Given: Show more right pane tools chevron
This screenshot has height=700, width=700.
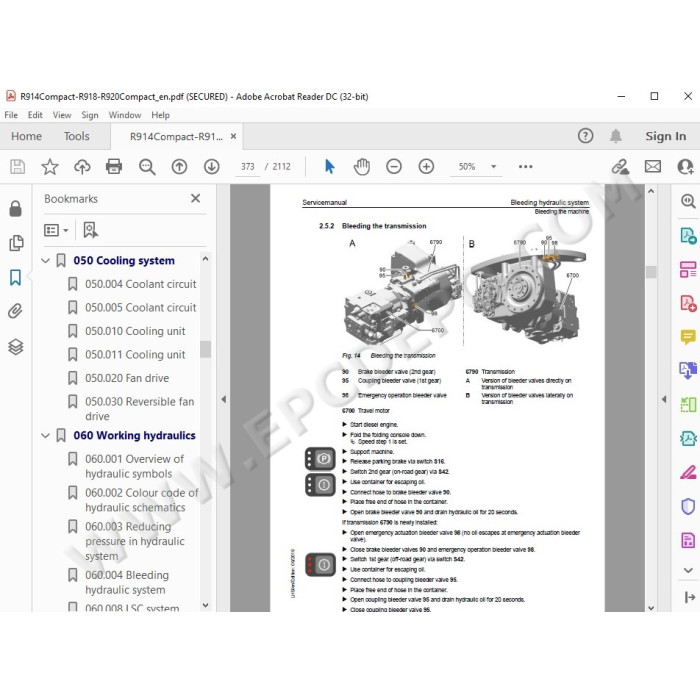Looking at the screenshot, I should tap(688, 570).
